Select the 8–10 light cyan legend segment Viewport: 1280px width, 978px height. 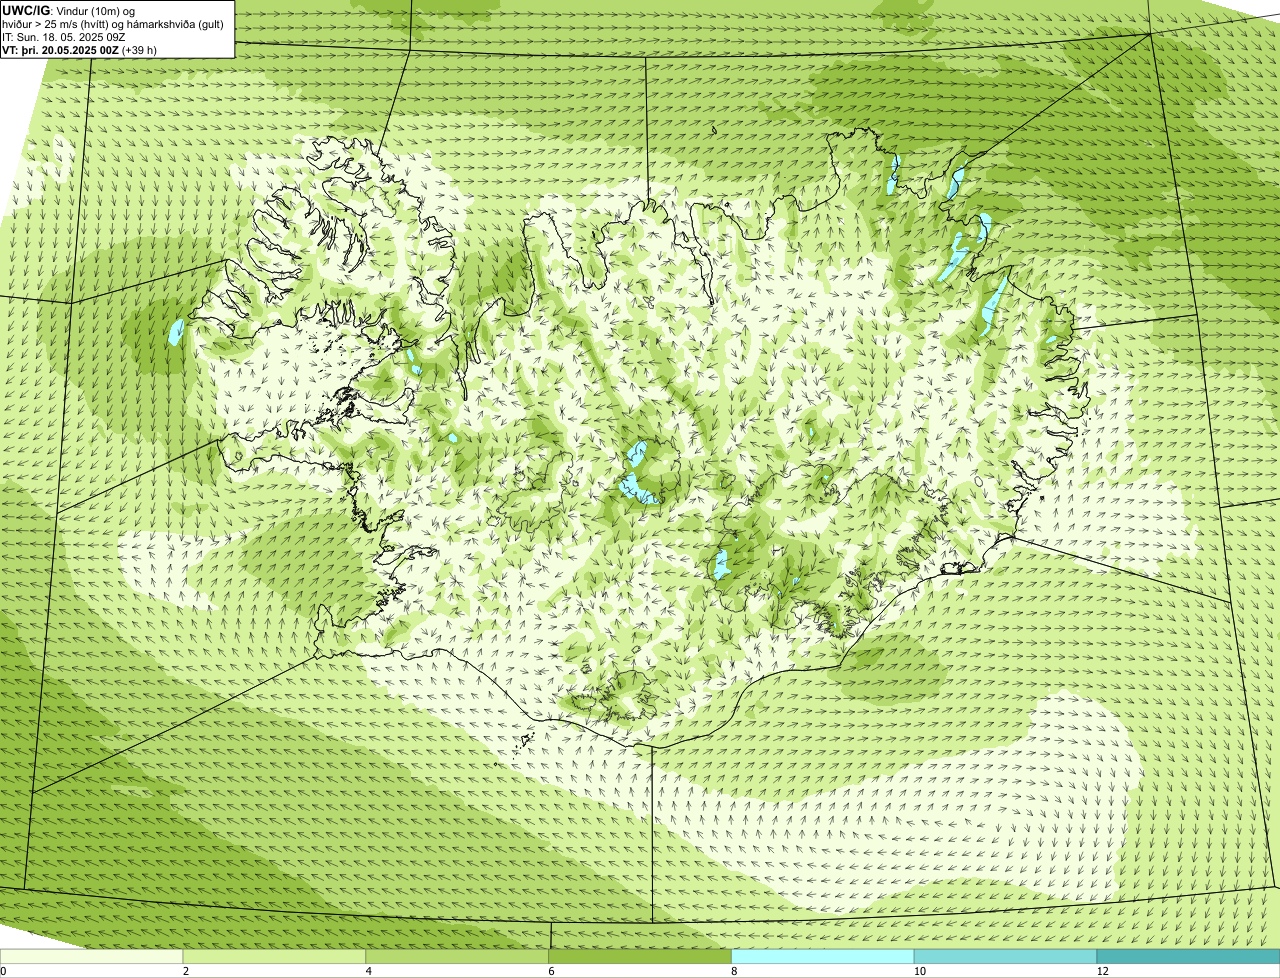[823, 957]
